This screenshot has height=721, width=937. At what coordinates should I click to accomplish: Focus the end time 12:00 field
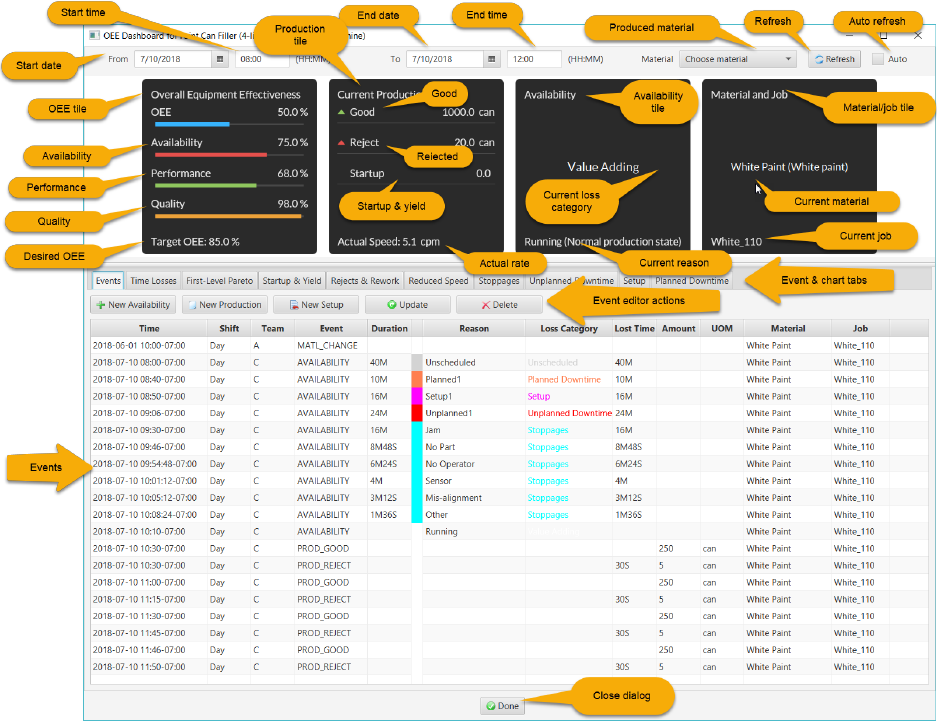(534, 59)
